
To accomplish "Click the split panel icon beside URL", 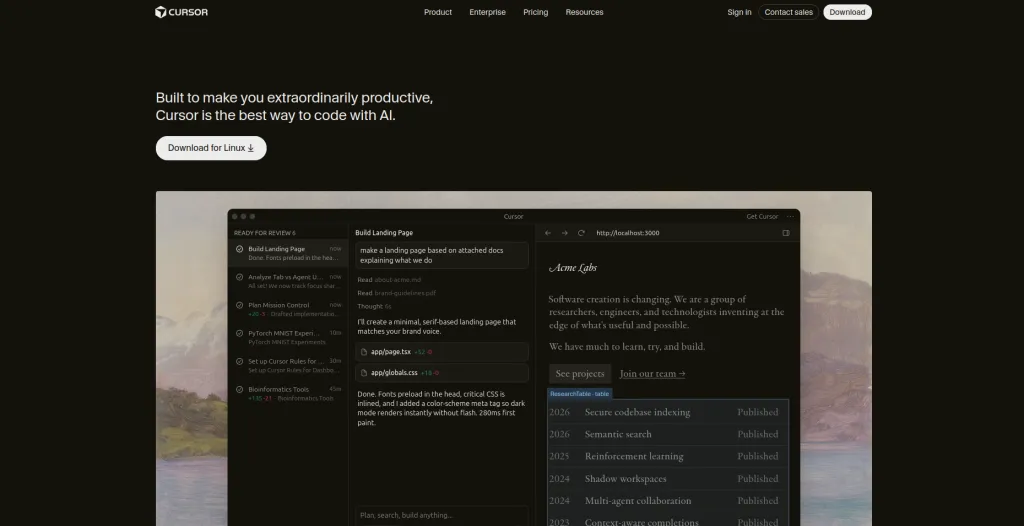I will click(x=786, y=233).
